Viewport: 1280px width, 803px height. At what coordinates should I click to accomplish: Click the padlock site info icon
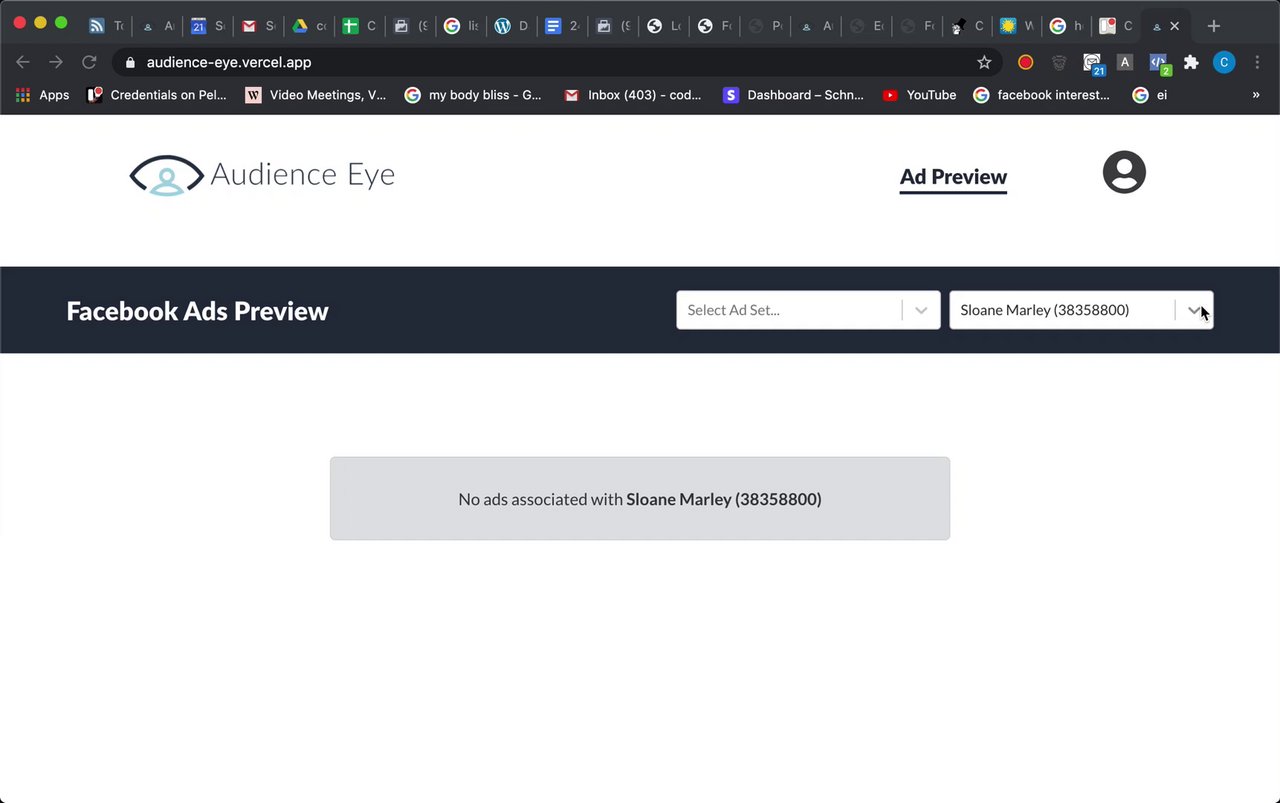(130, 62)
